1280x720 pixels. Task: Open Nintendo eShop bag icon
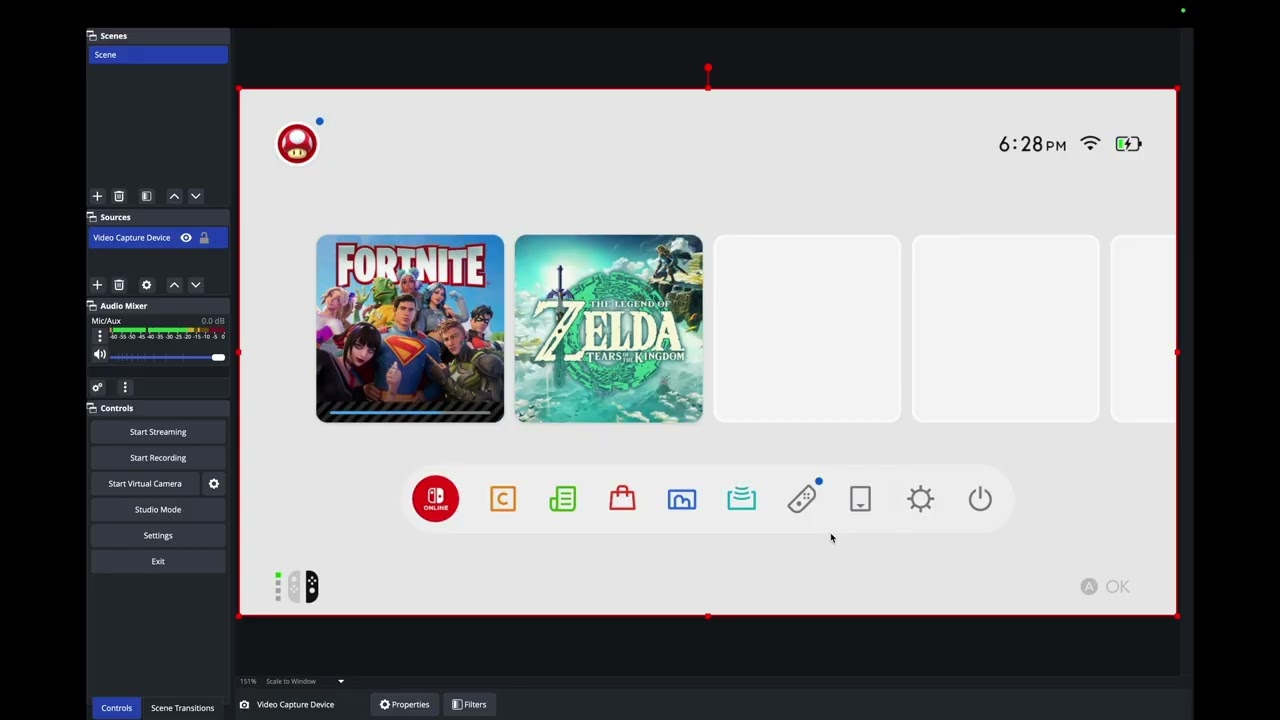[x=622, y=499]
